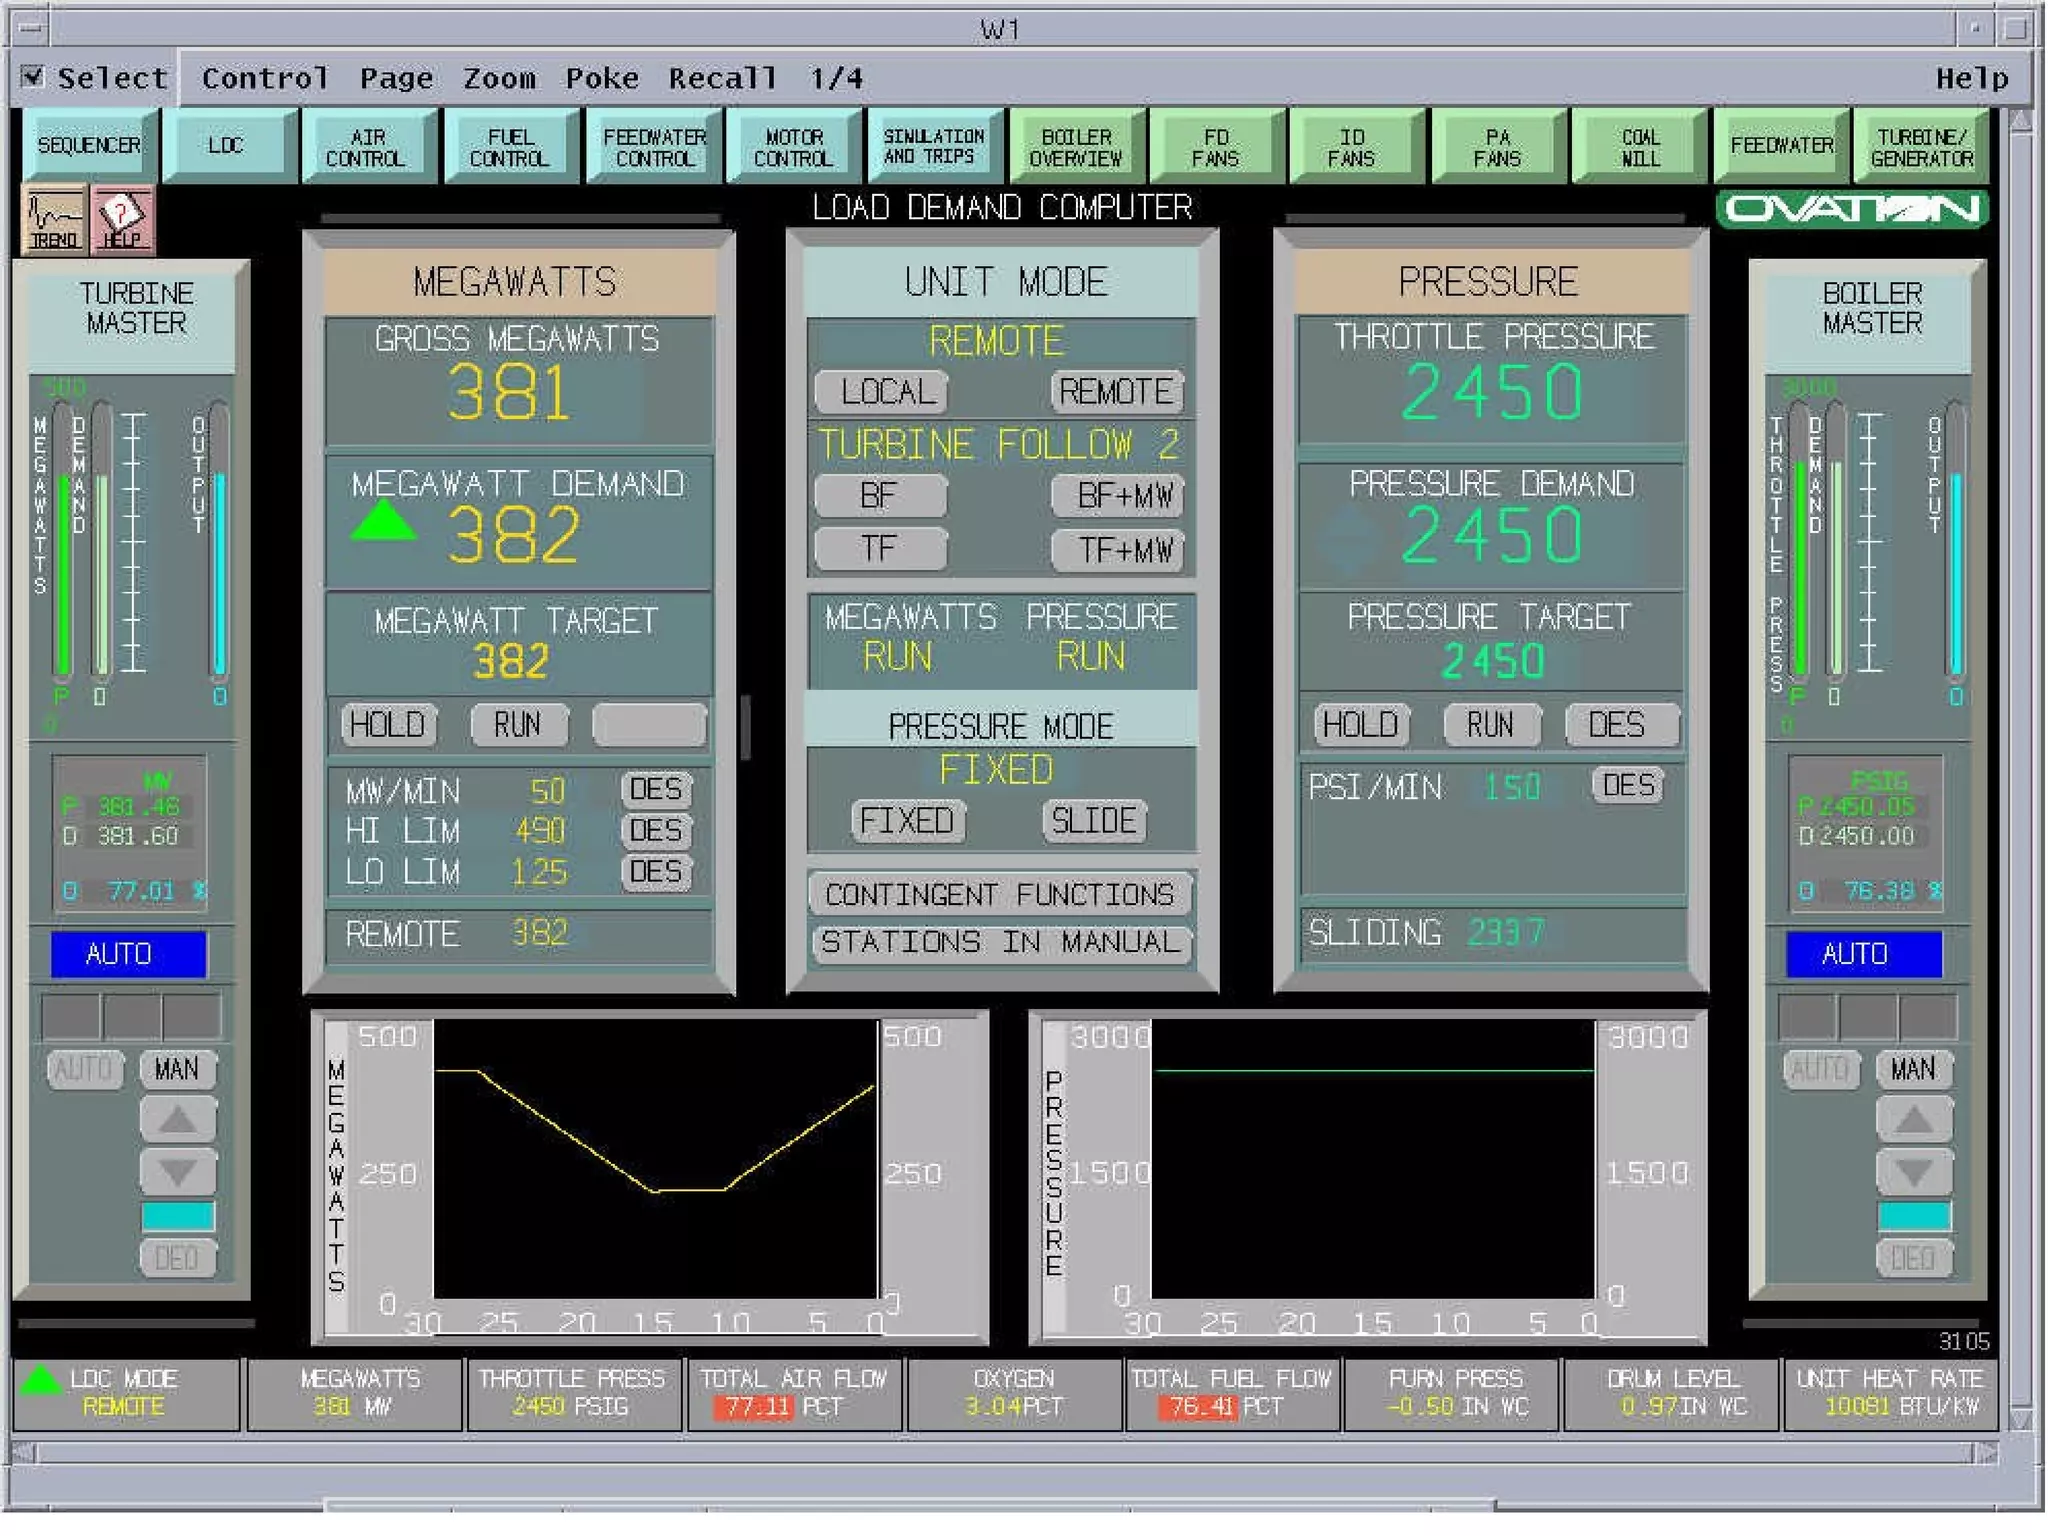Open the Zoom menu
2048x1536 pixels.
(x=498, y=78)
